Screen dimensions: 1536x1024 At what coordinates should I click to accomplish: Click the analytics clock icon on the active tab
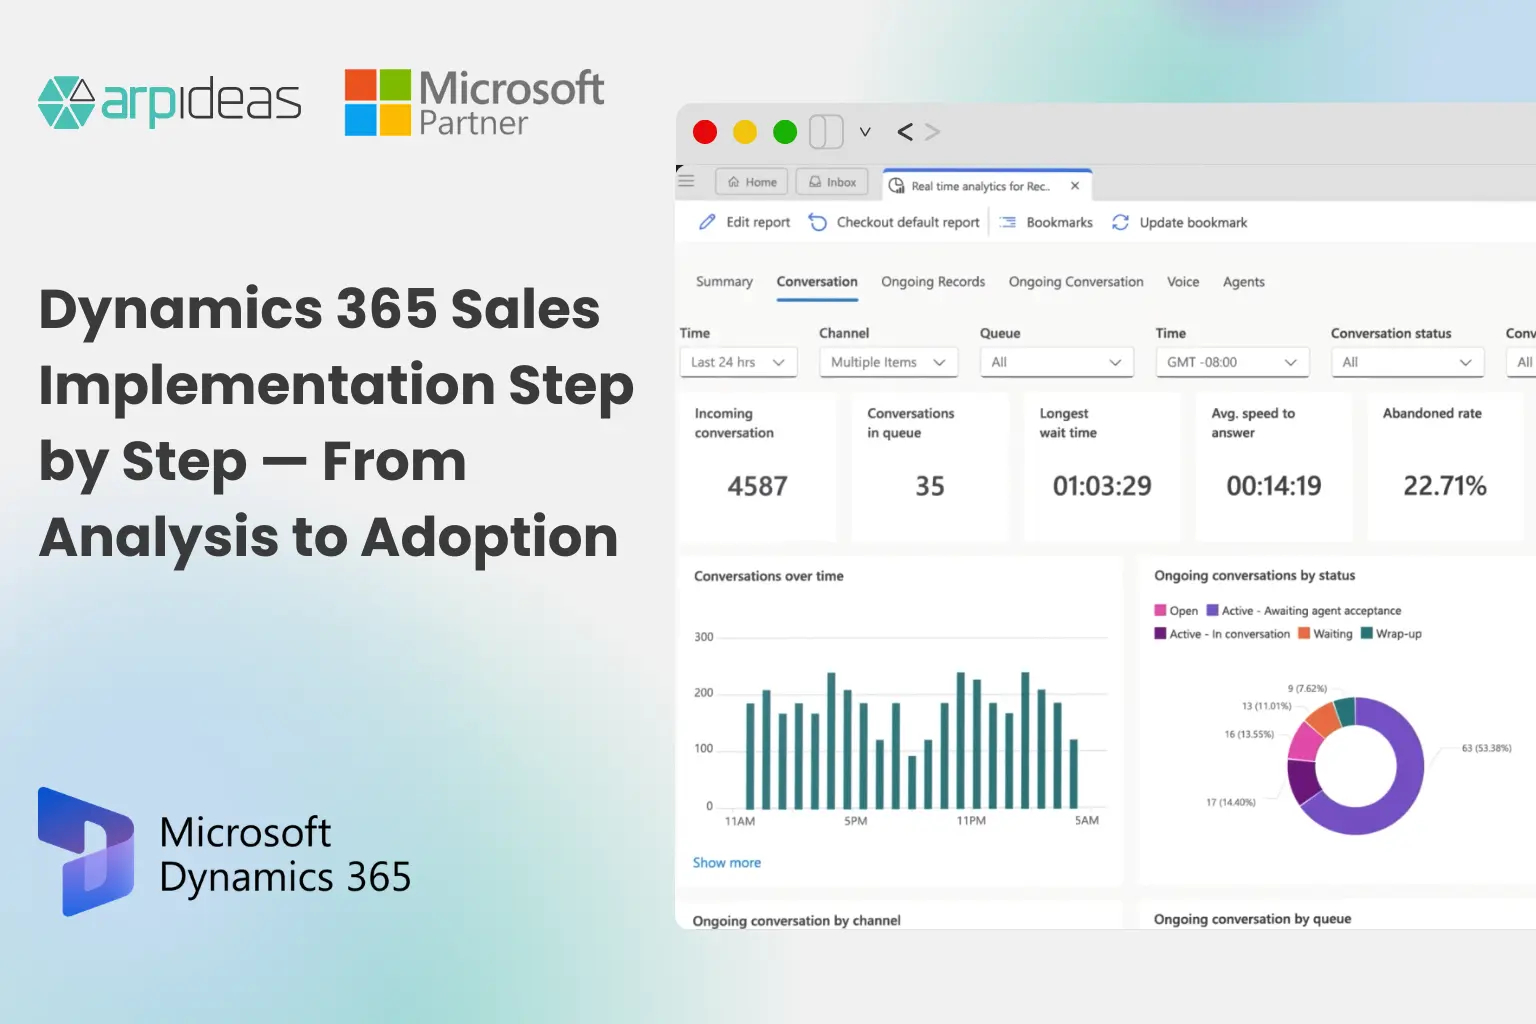click(897, 186)
